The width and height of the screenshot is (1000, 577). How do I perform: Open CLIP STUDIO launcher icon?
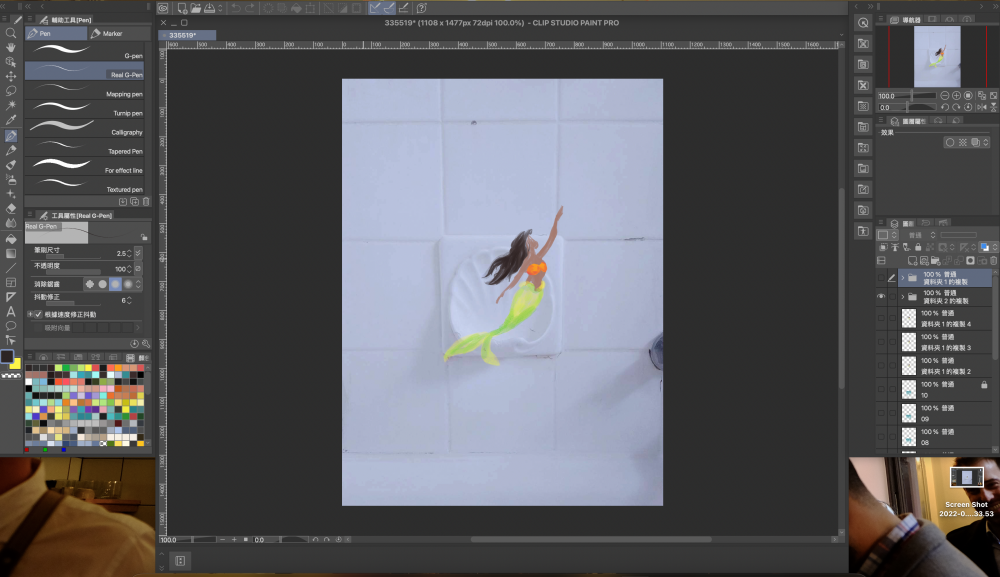pos(163,8)
